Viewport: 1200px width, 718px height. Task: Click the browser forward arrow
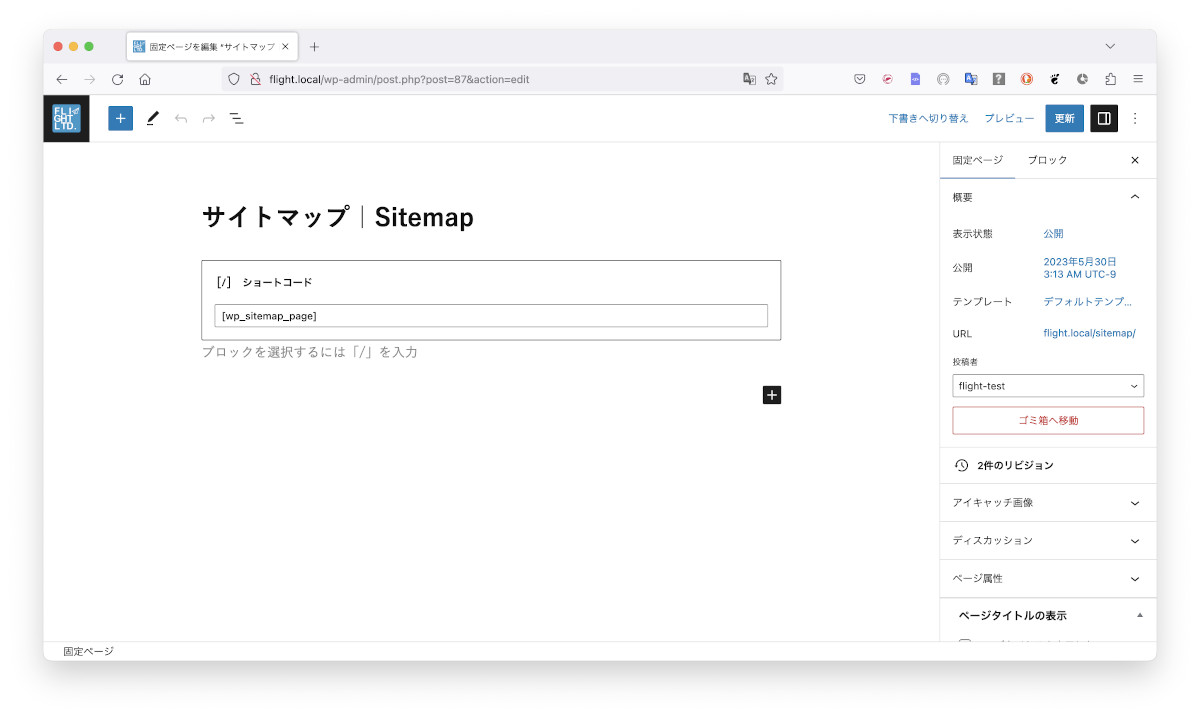click(89, 79)
